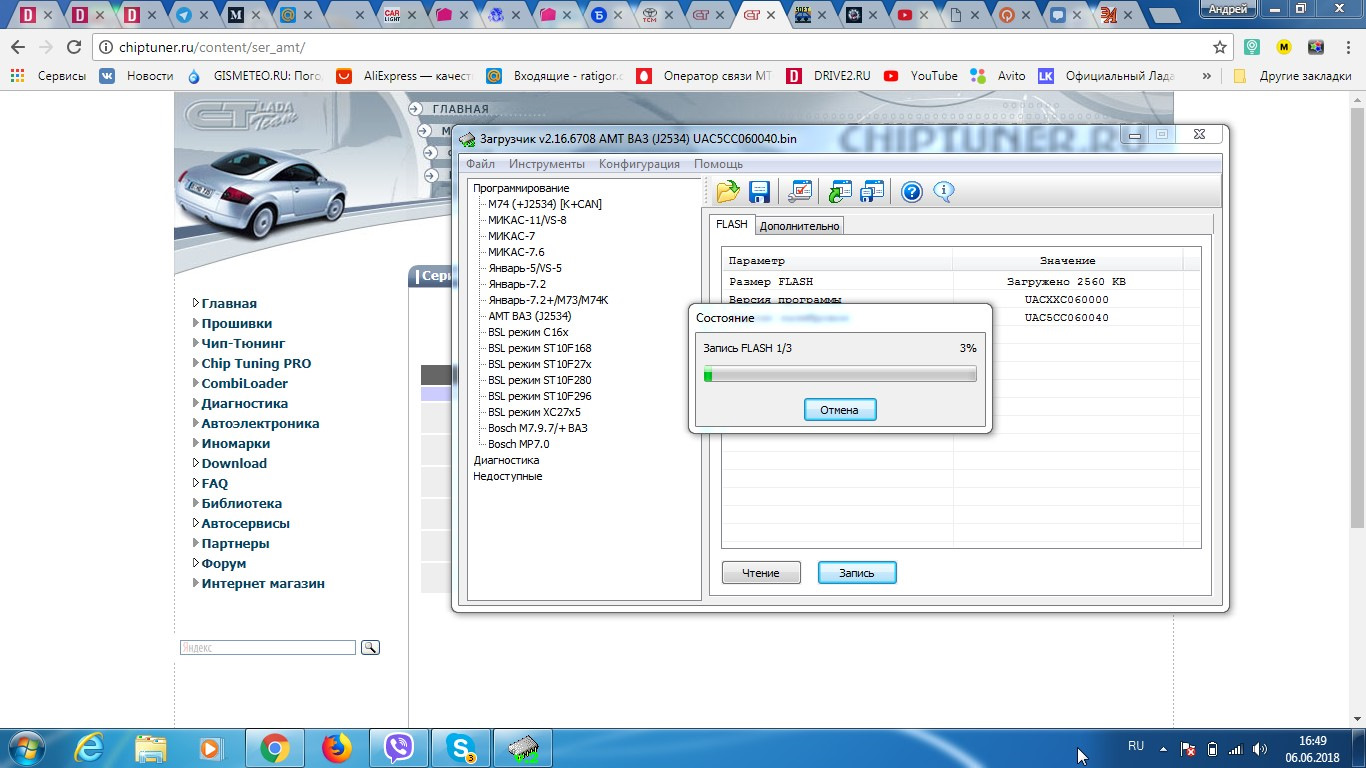Open Помощь menu
The width and height of the screenshot is (1366, 768).
(x=718, y=164)
